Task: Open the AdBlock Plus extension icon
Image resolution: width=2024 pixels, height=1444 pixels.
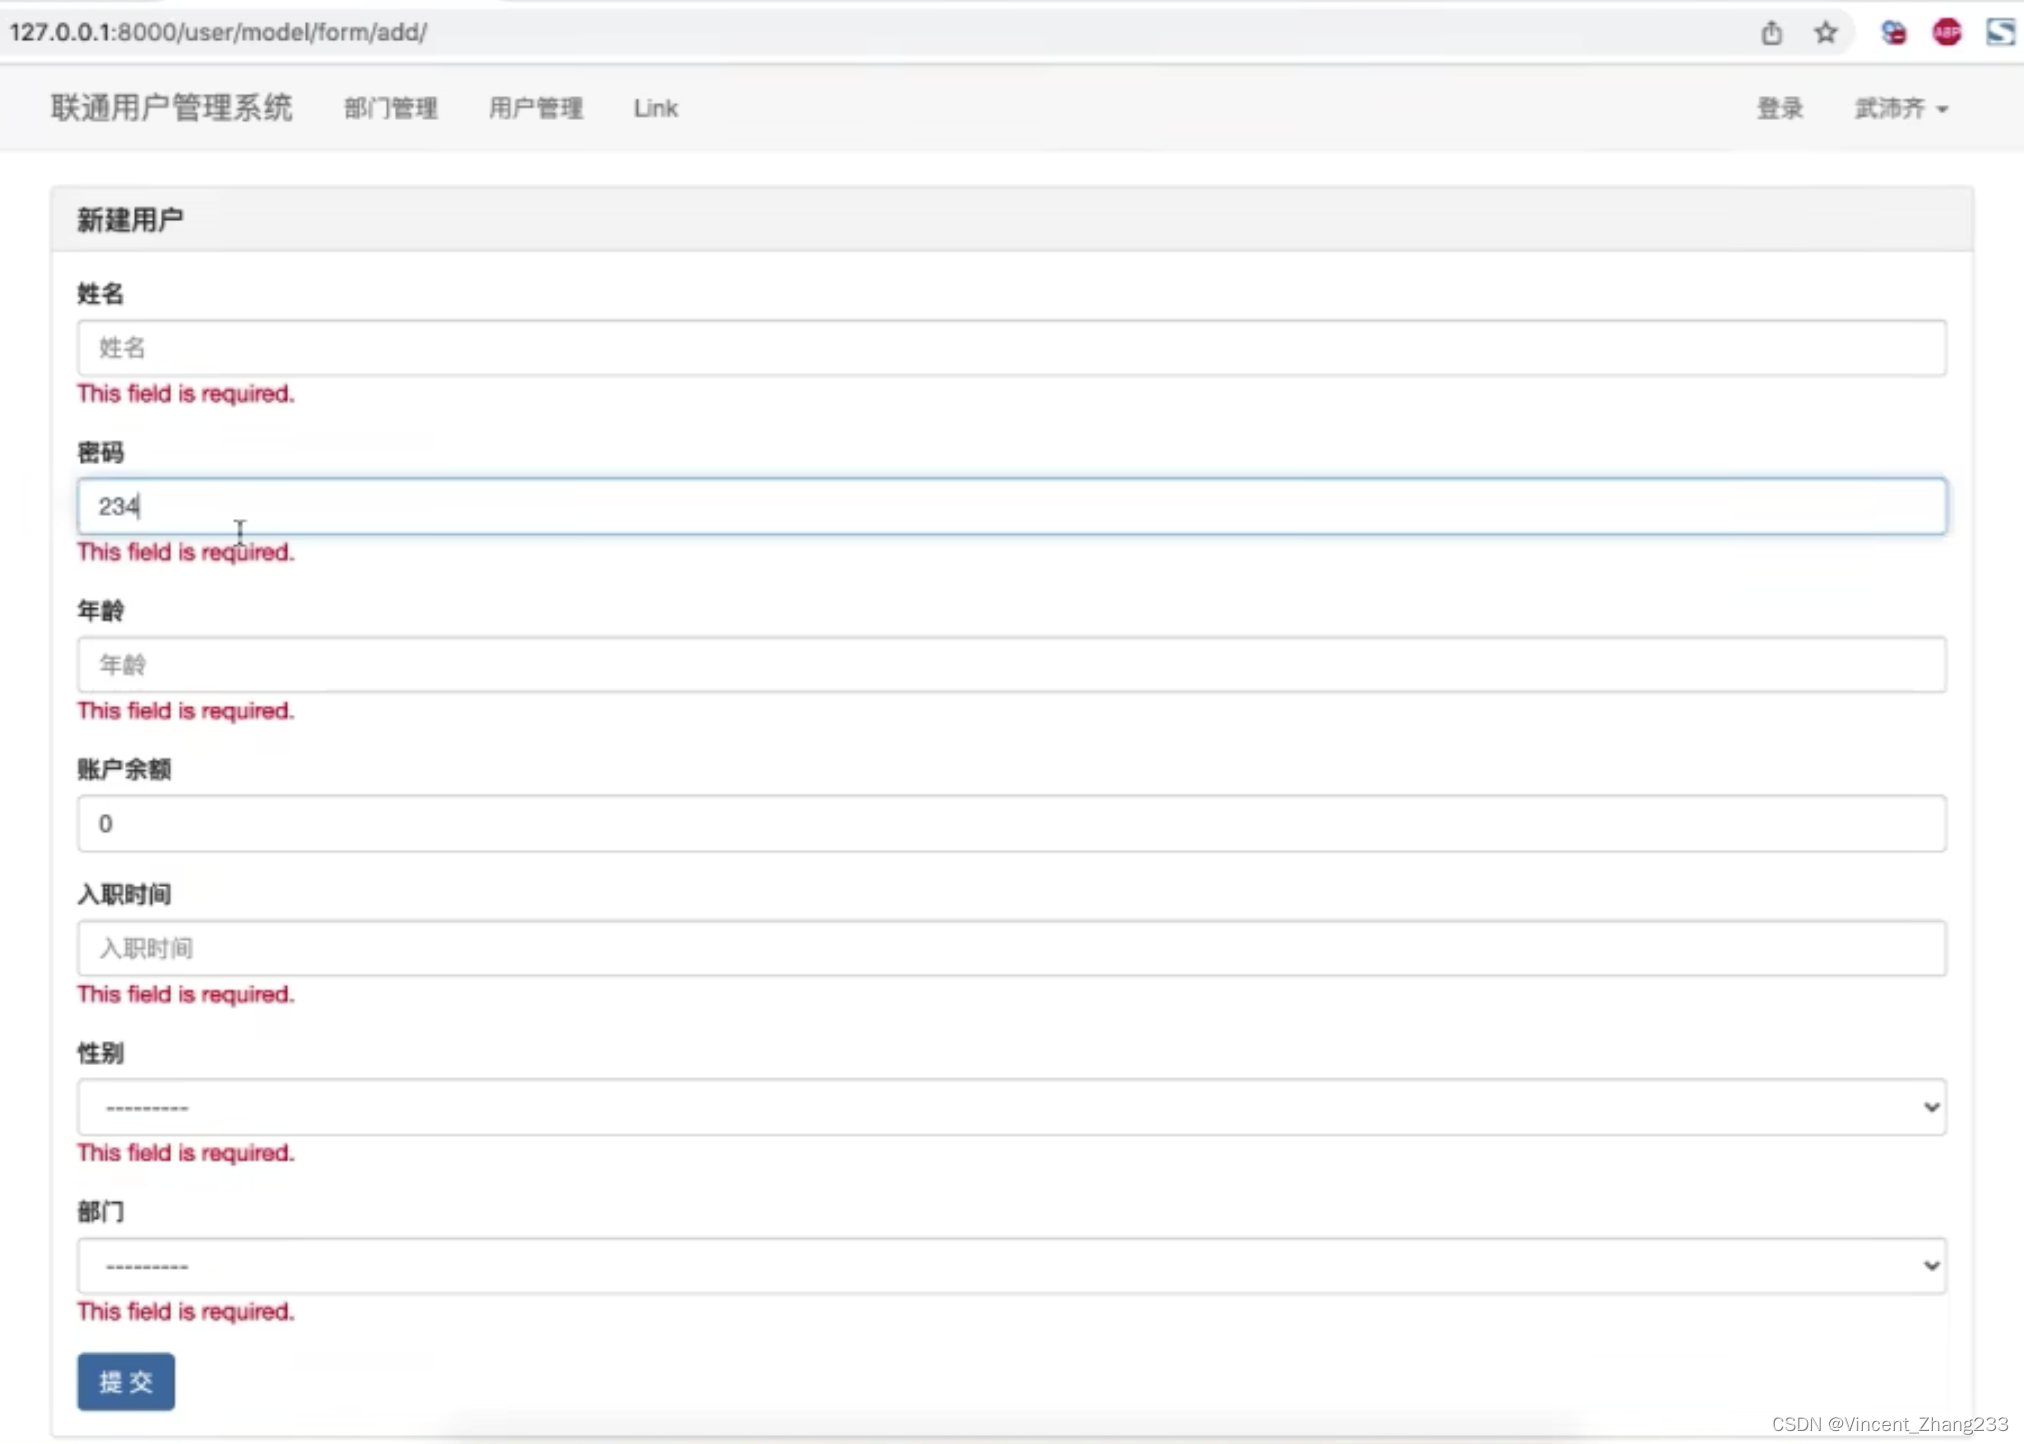Action: (x=1946, y=33)
